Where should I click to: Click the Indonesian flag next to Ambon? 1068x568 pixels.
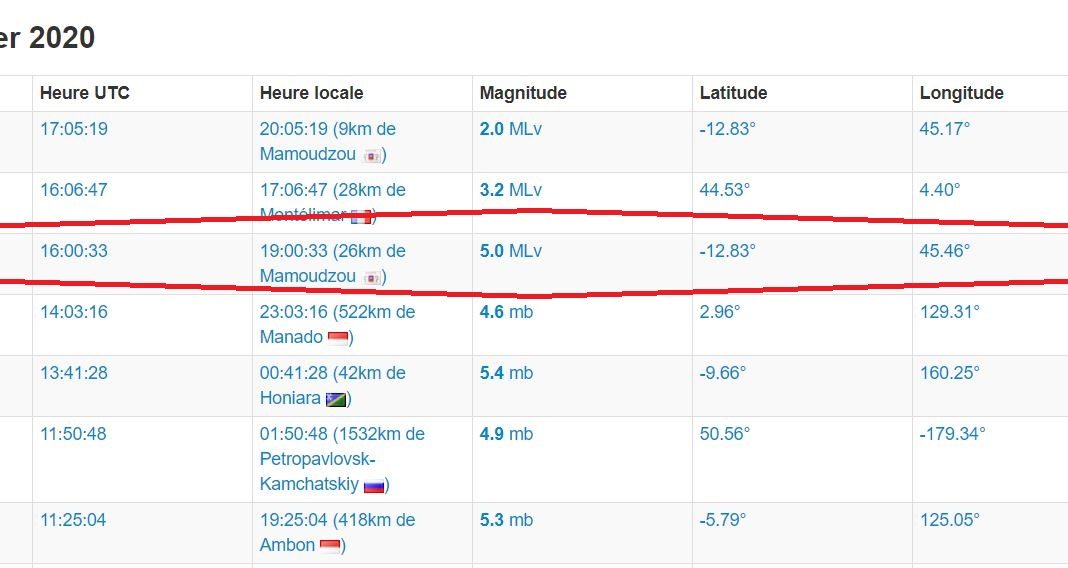coord(330,546)
